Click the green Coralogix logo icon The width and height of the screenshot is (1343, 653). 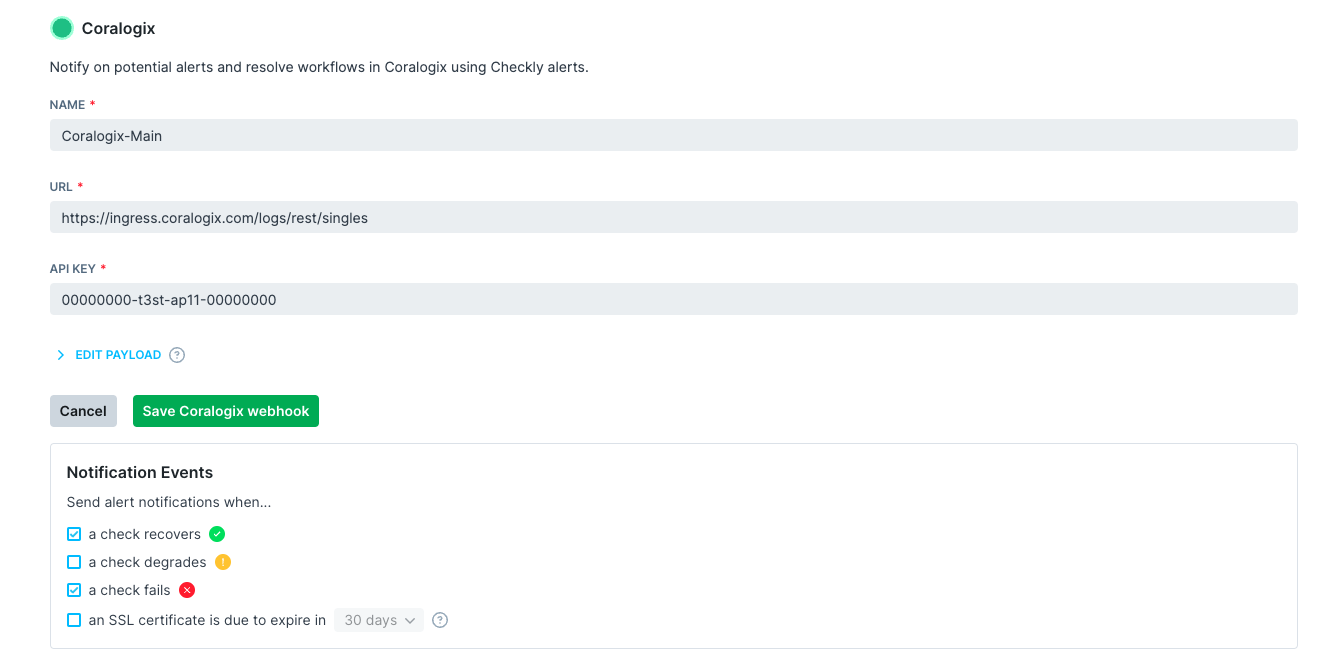tap(61, 28)
